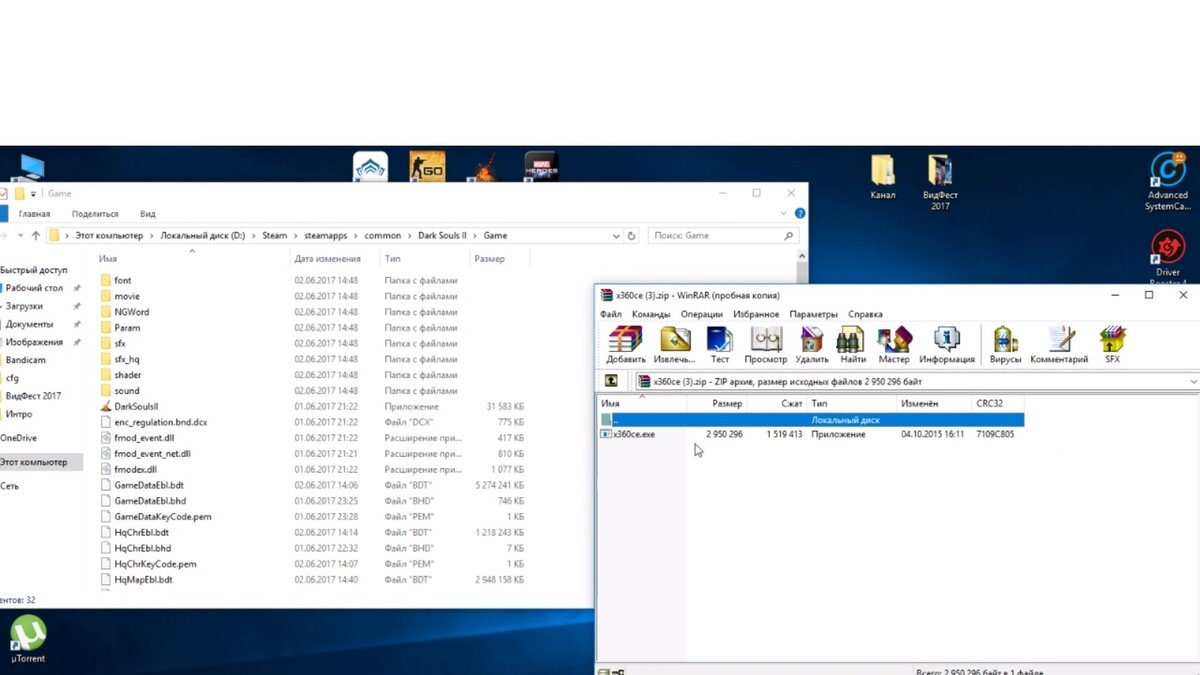The width and height of the screenshot is (1200, 675).
Task: Open the Marvel Heroes desktop shortcut
Action: pyautogui.click(x=541, y=167)
